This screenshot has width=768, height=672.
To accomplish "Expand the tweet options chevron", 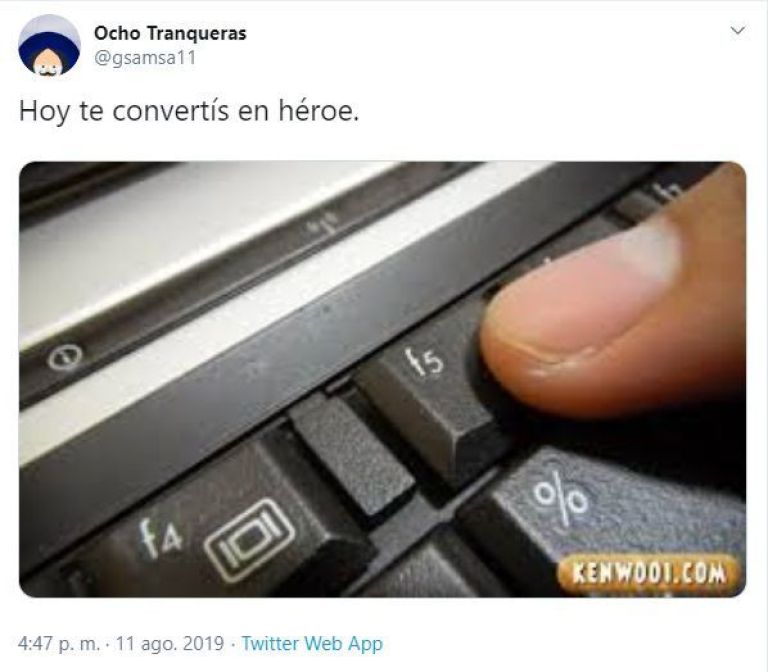I will (x=738, y=30).
